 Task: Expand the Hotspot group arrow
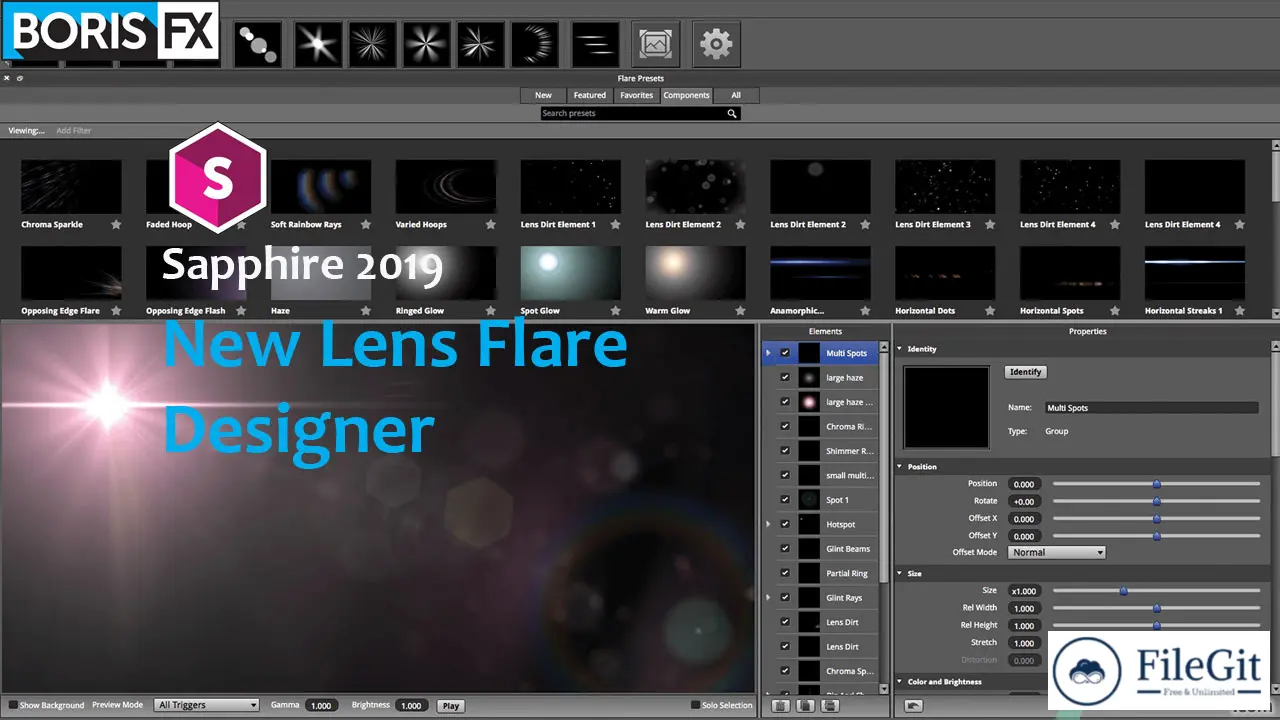(768, 524)
